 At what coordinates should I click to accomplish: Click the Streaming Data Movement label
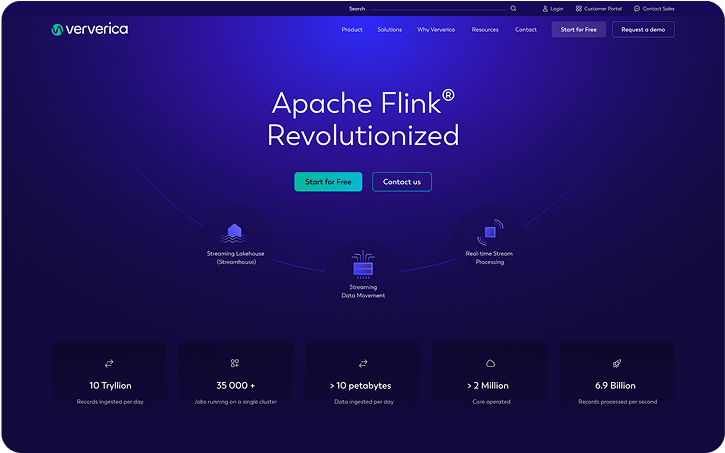click(363, 291)
